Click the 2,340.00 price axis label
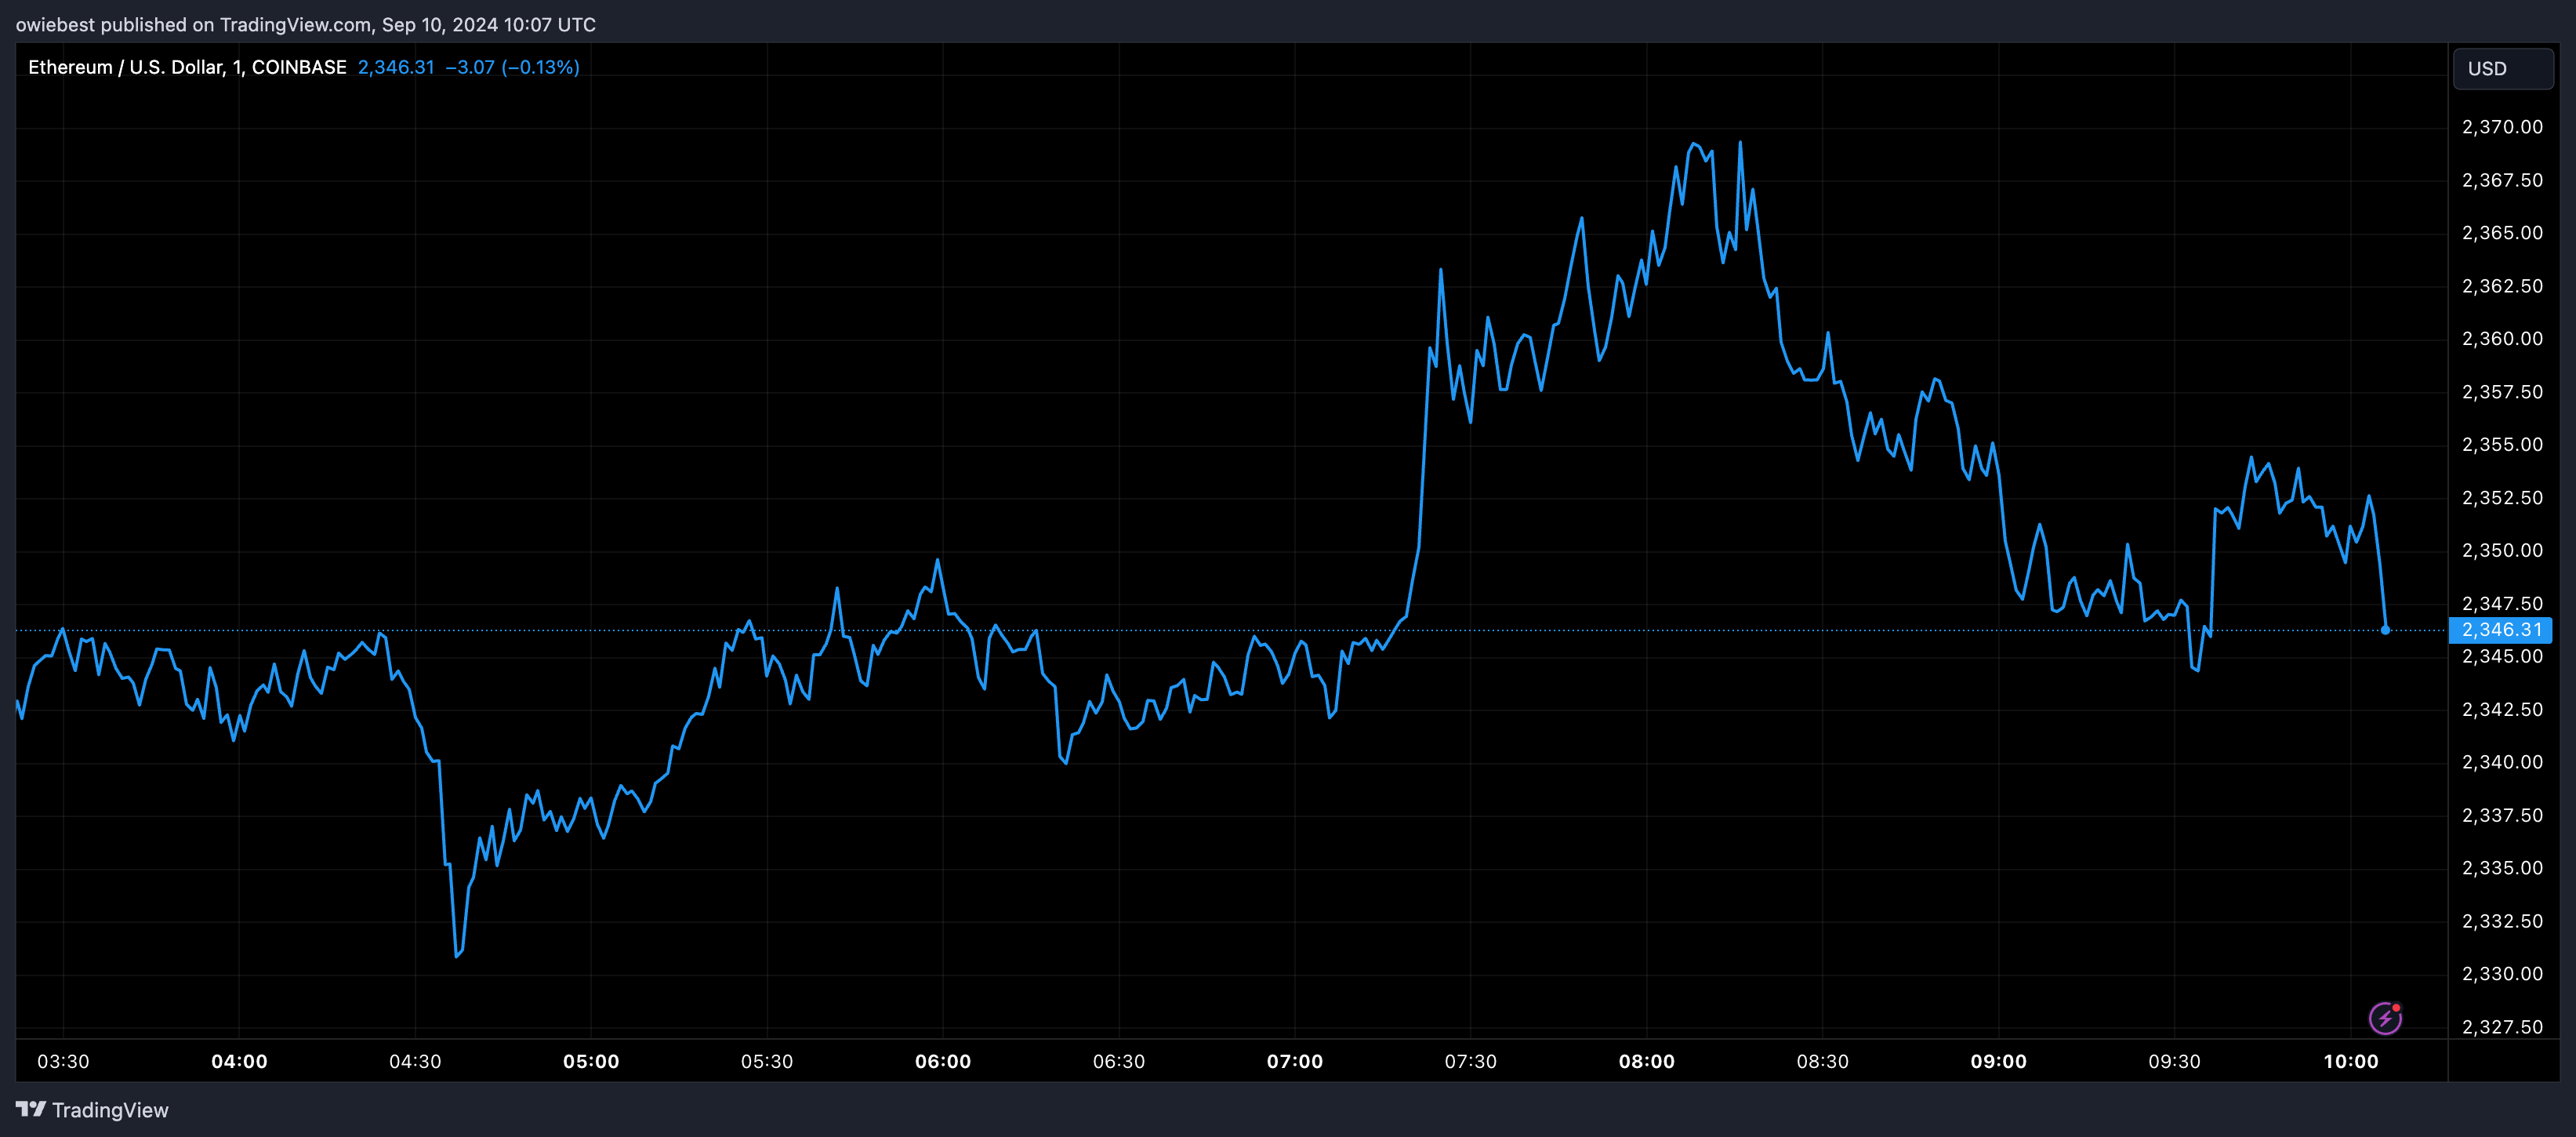 coord(2502,762)
